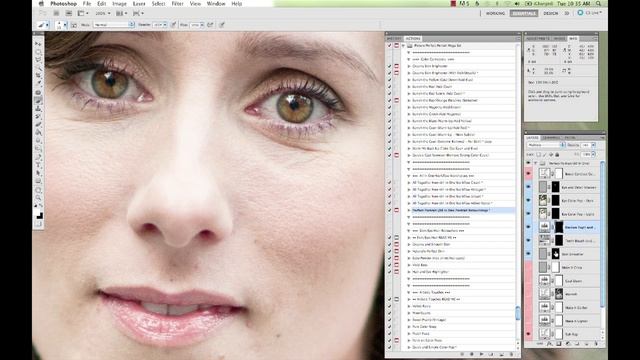Image resolution: width=640 pixels, height=360 pixels.
Task: Delete the selected layer in Layers panel
Action: pyautogui.click(x=596, y=344)
